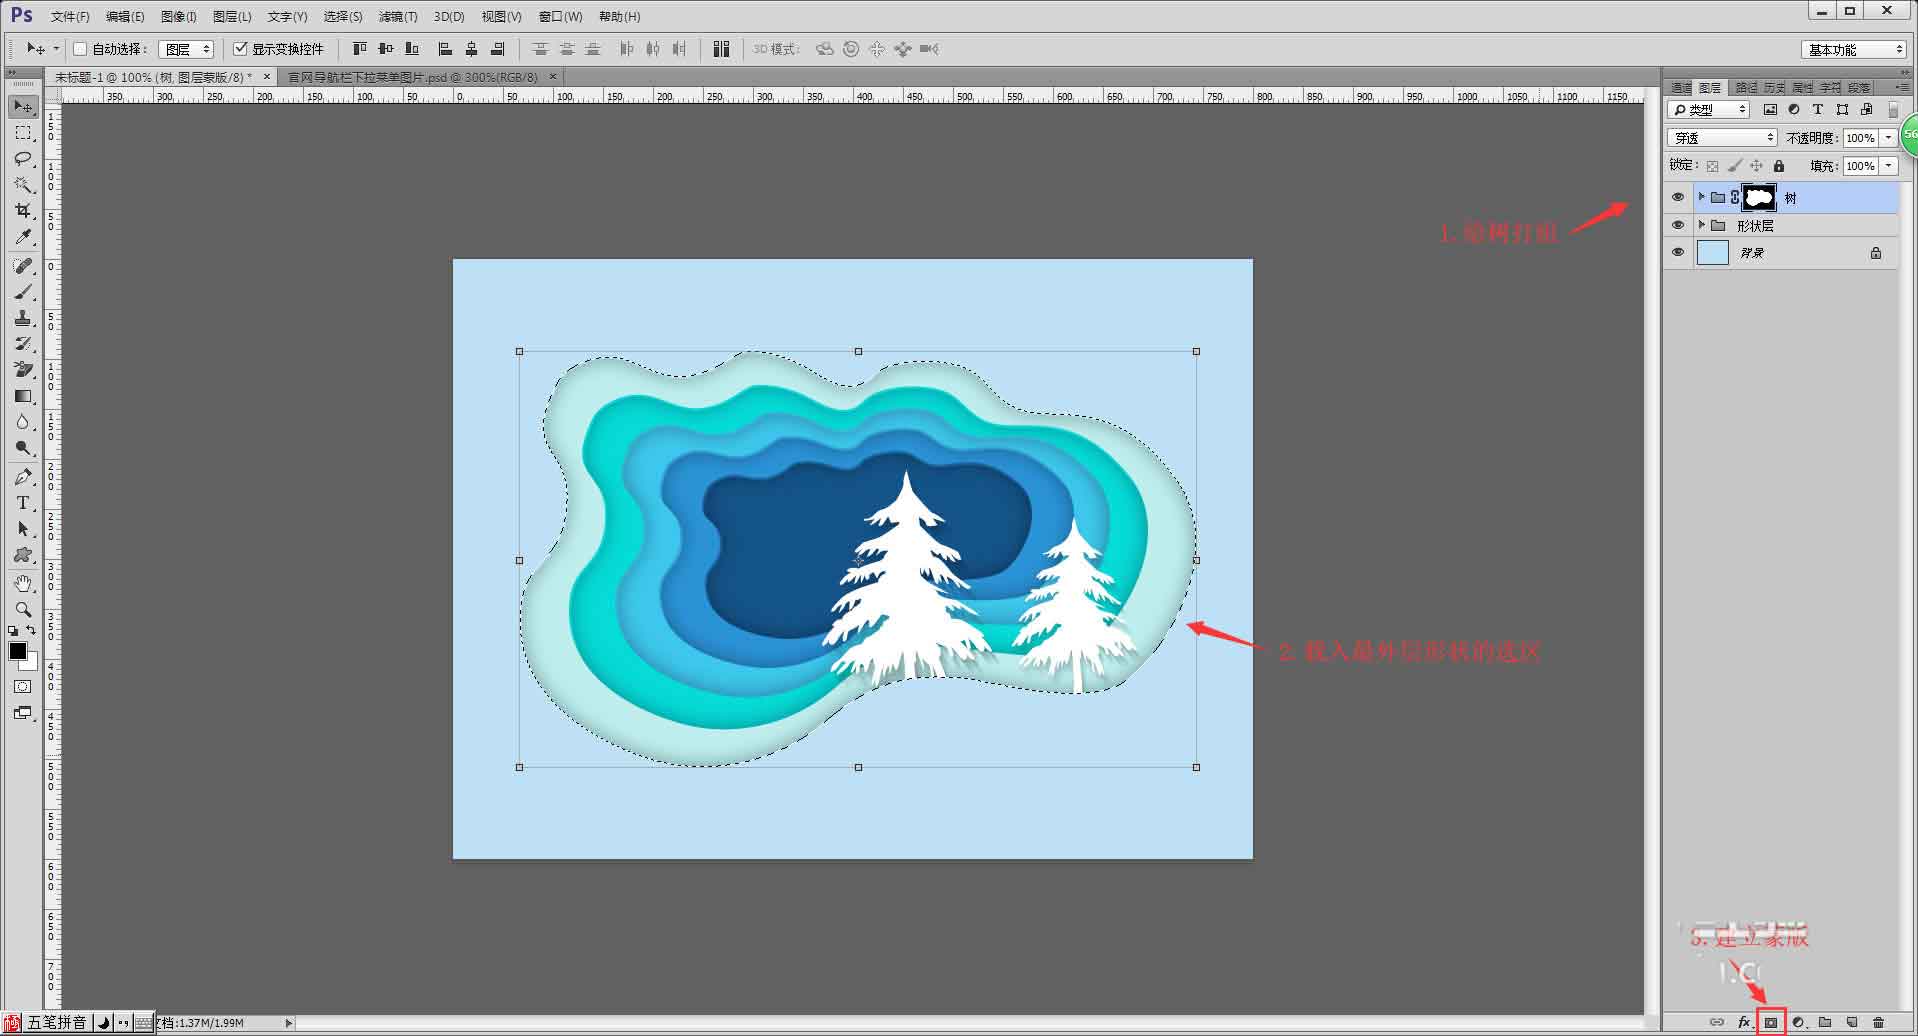Open the 图像(I) menu

click(179, 17)
